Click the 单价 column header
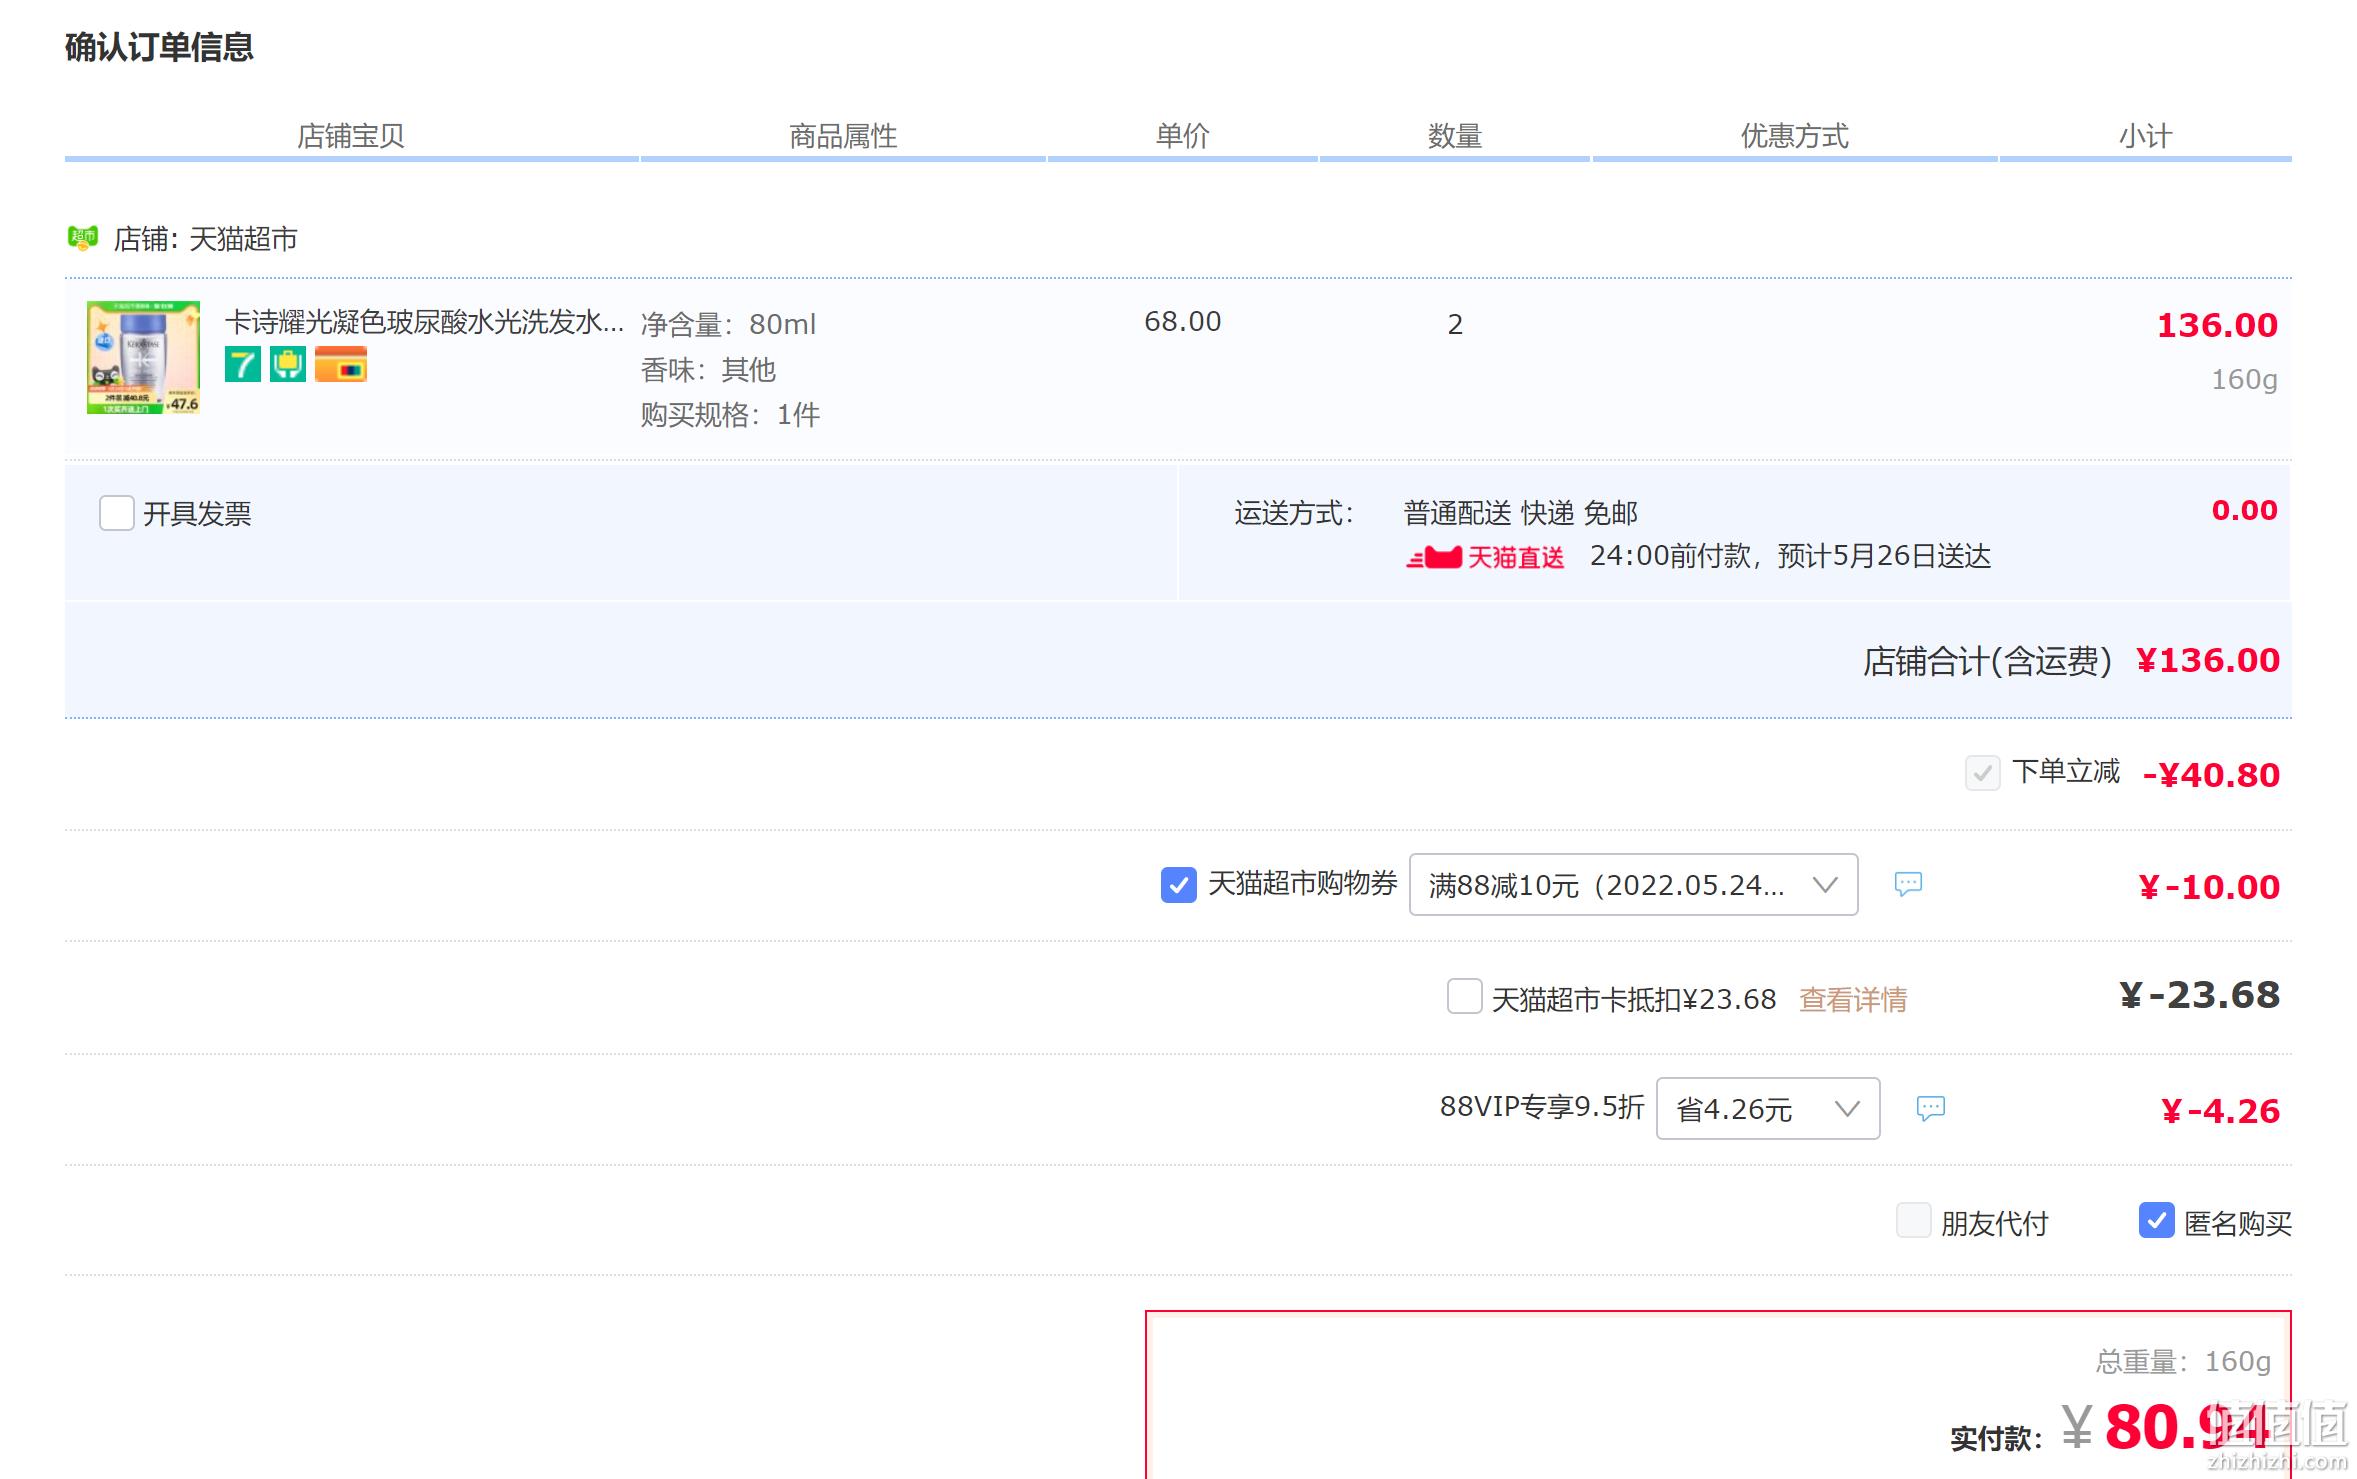The image size is (2357, 1479). click(1183, 136)
